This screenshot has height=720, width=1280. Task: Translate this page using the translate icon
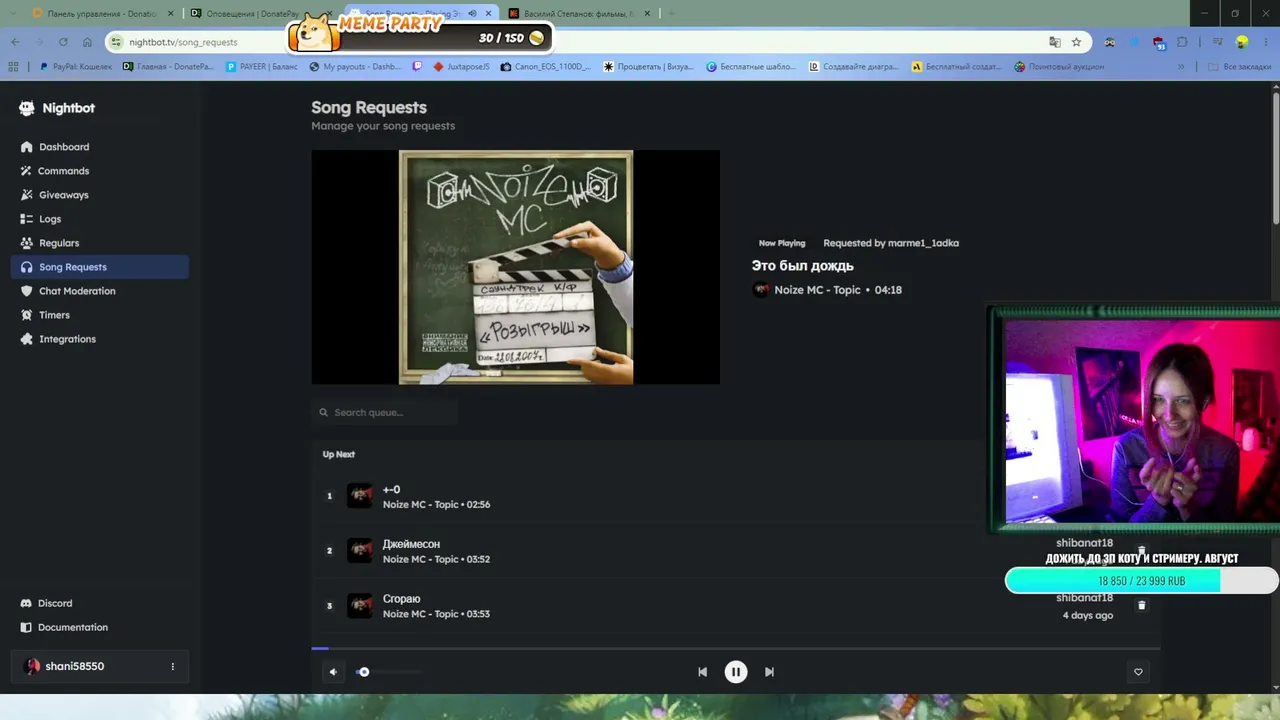point(1054,42)
